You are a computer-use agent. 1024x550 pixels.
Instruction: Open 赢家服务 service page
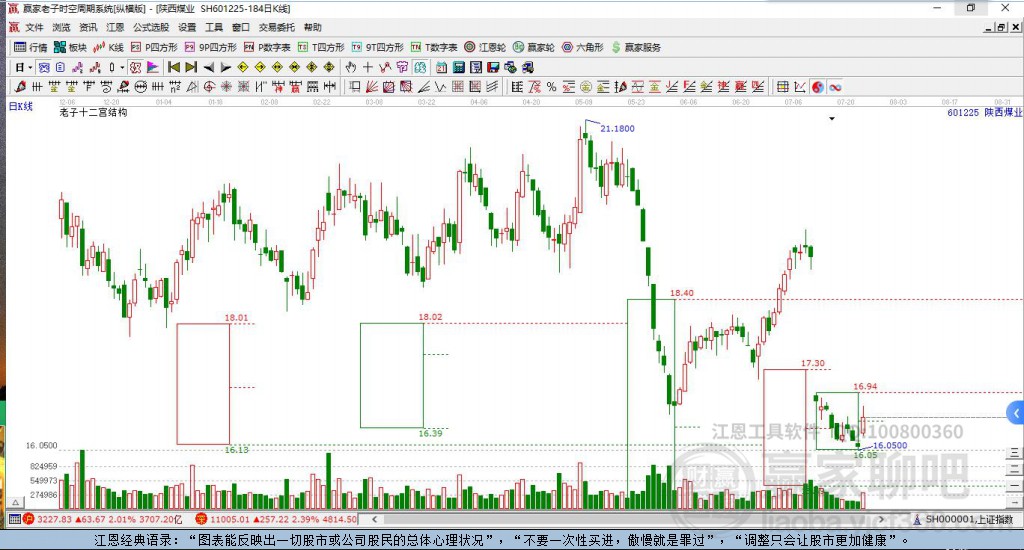click(x=636, y=47)
